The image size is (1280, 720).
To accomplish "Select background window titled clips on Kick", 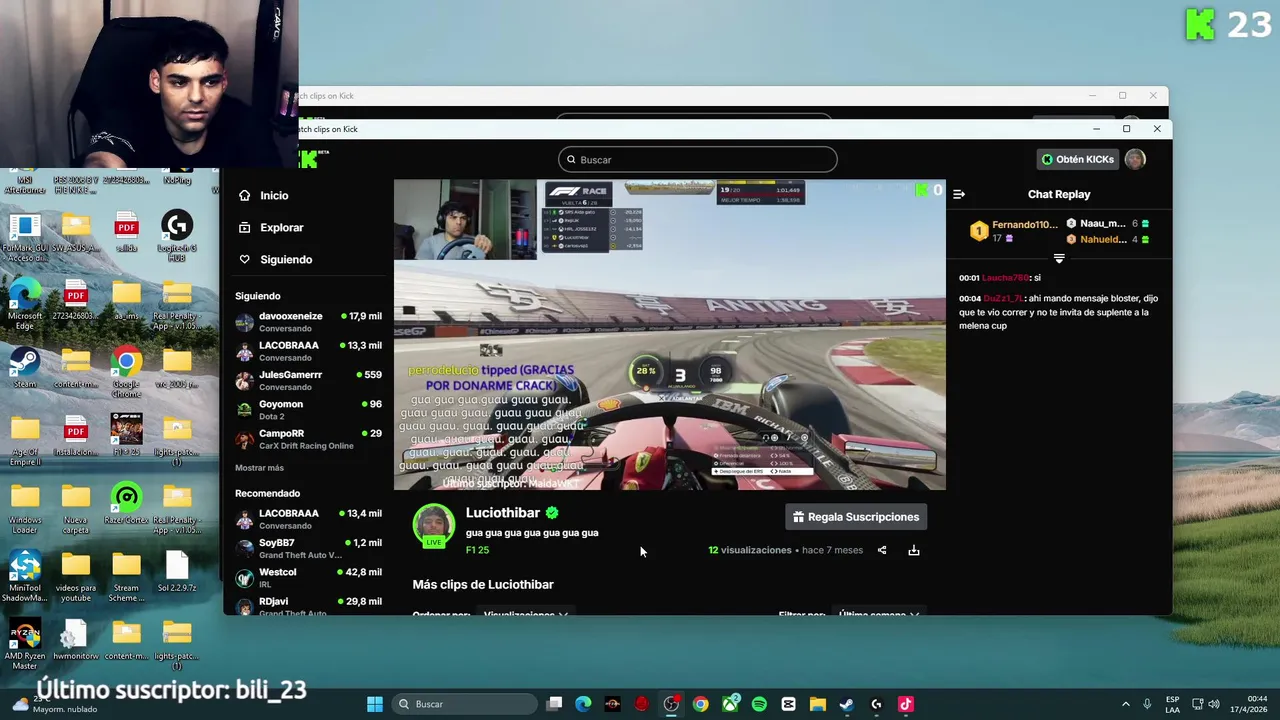I will click(733, 96).
